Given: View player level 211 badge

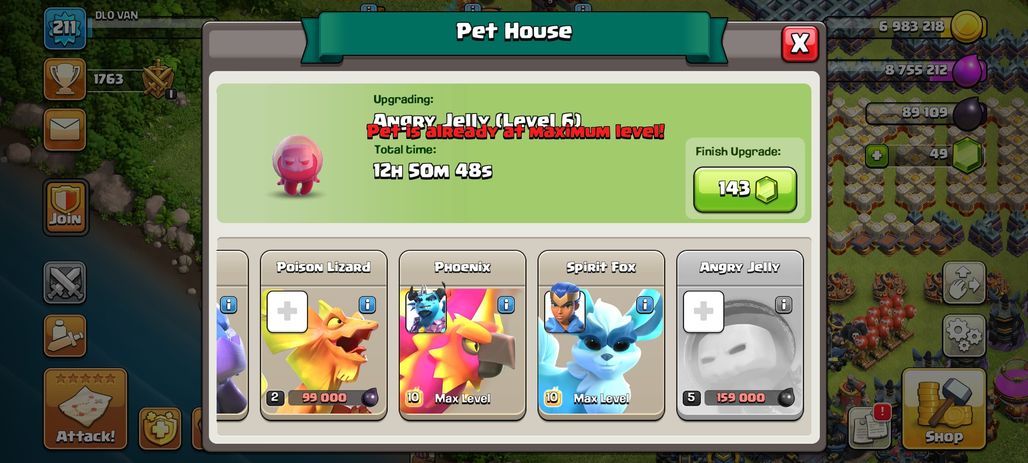Looking at the screenshot, I should point(65,28).
